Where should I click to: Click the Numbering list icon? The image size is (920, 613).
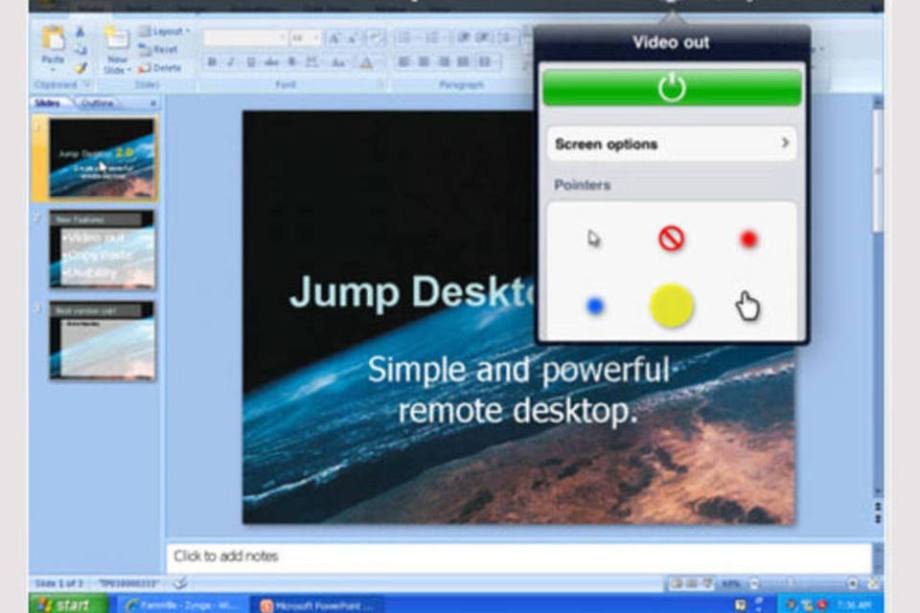pos(432,38)
